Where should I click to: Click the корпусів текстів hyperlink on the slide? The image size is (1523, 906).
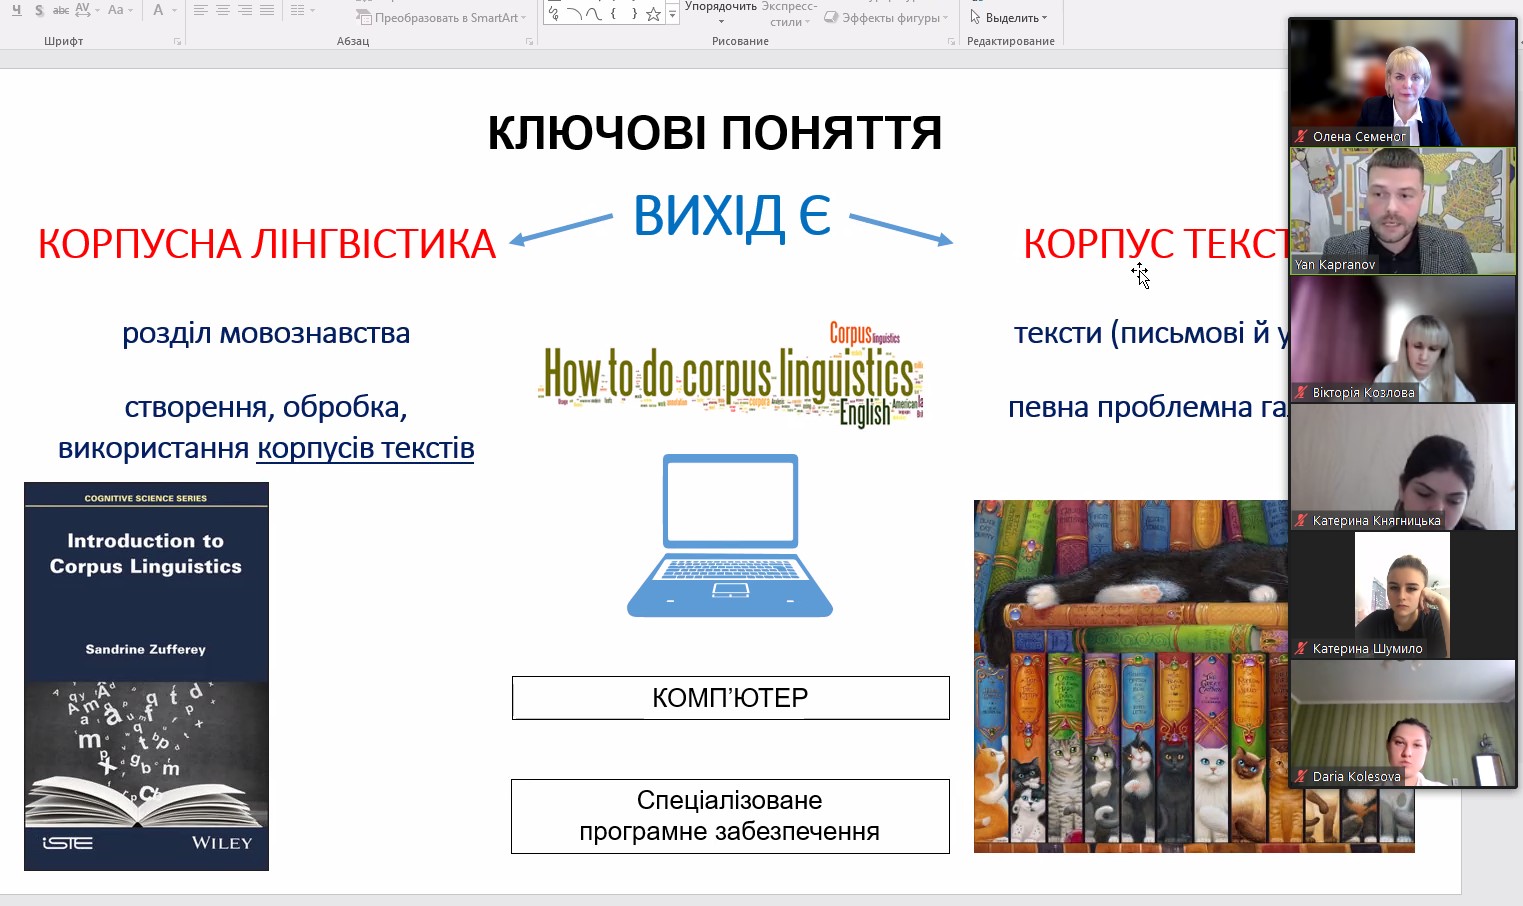click(365, 448)
